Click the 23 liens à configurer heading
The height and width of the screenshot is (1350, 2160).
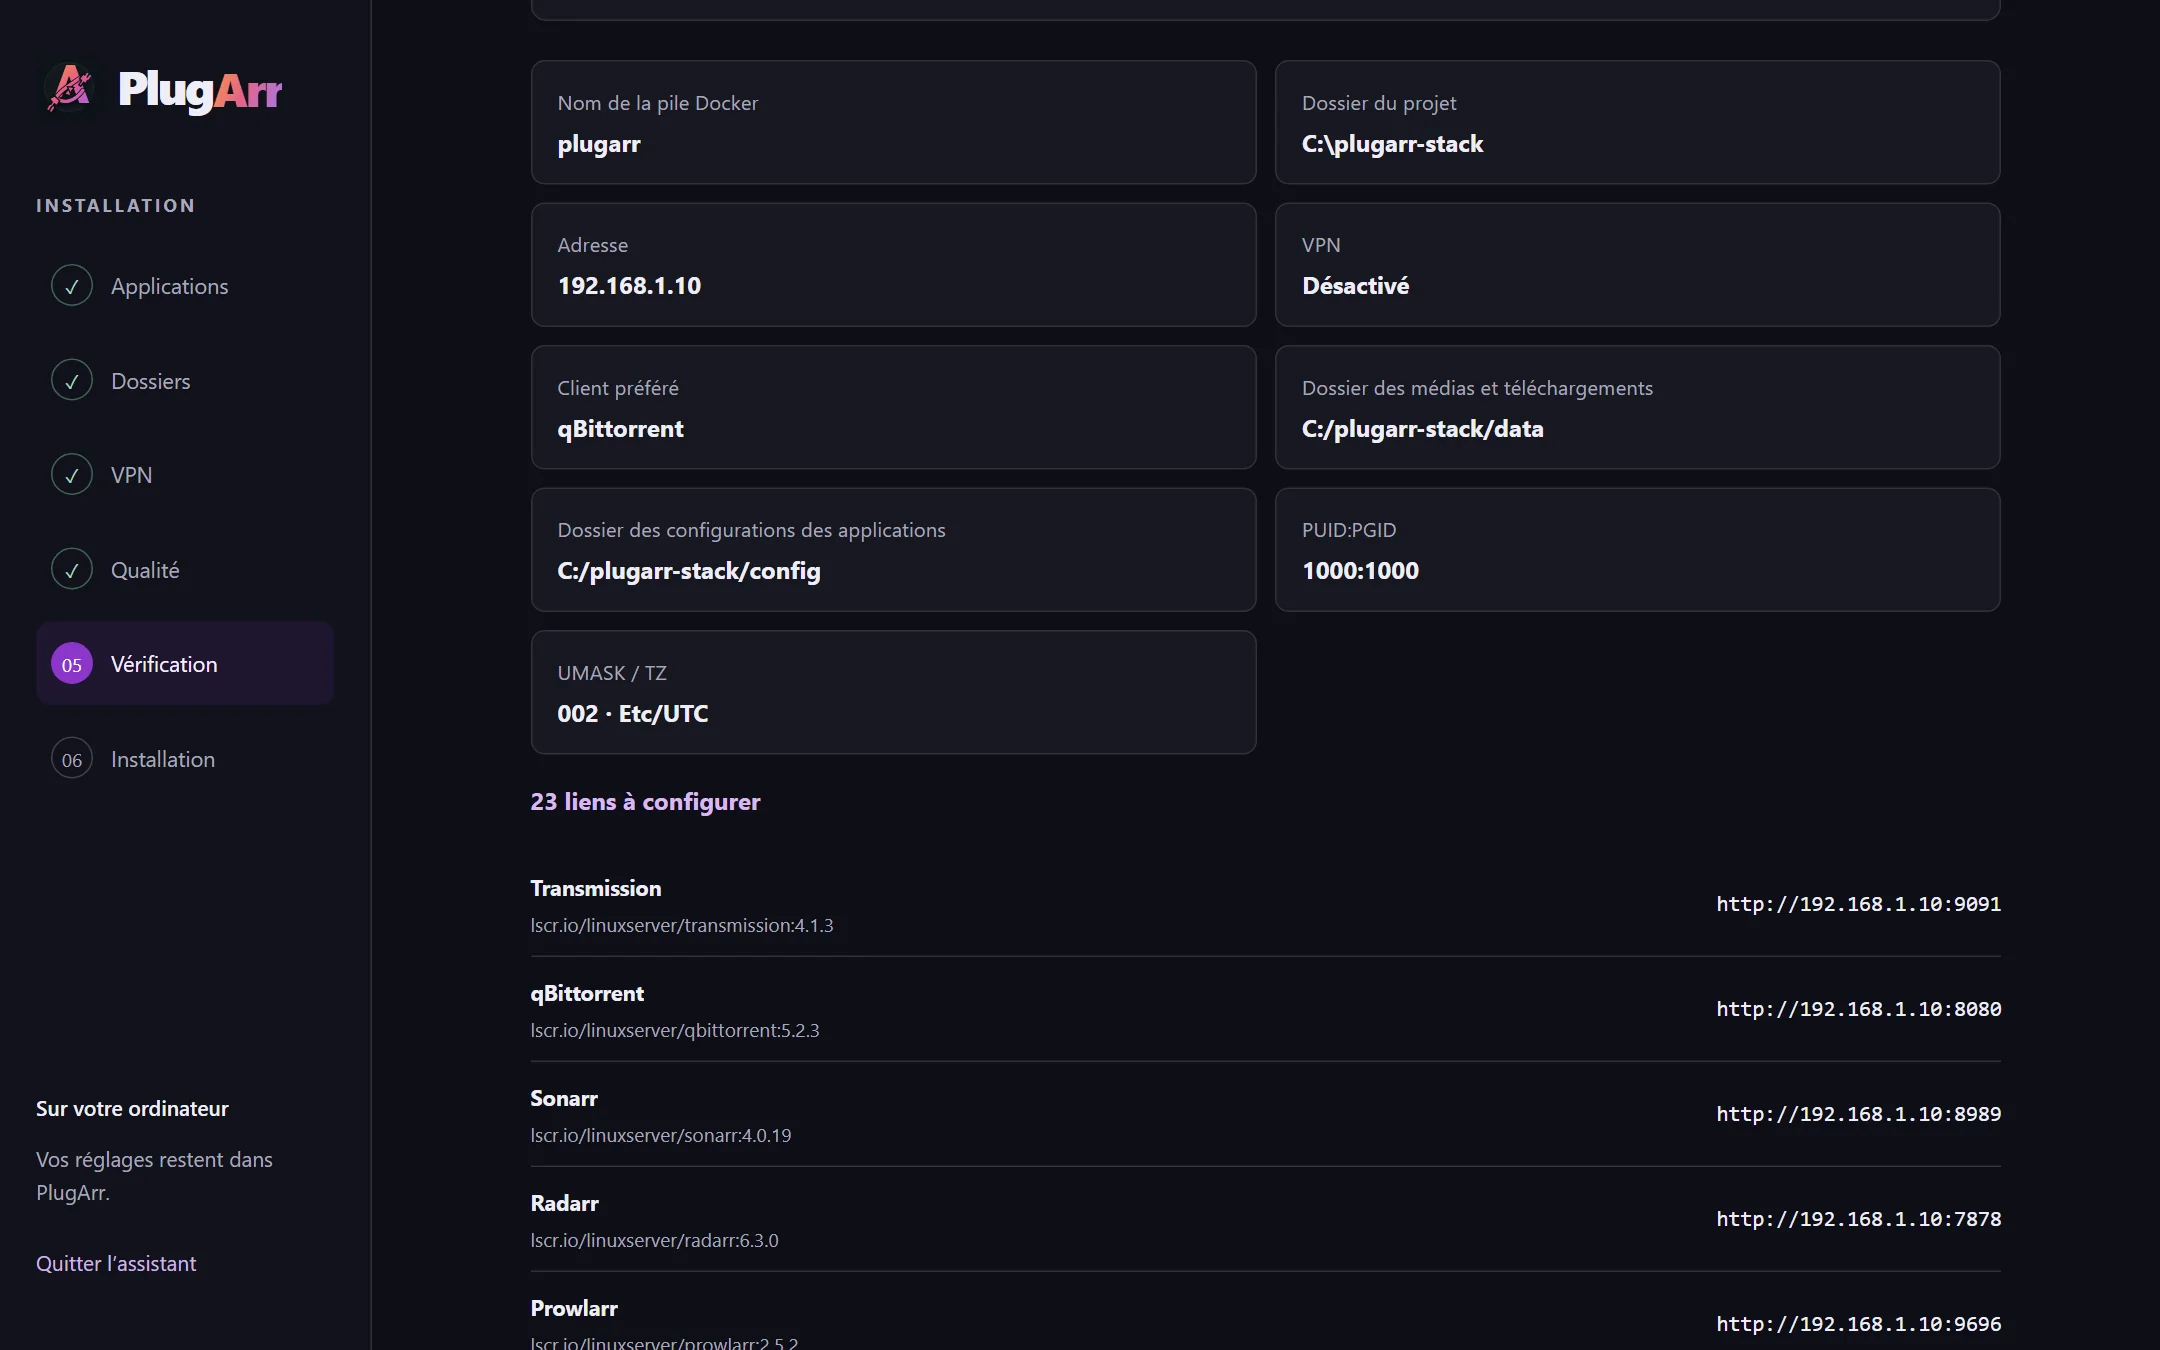(645, 802)
